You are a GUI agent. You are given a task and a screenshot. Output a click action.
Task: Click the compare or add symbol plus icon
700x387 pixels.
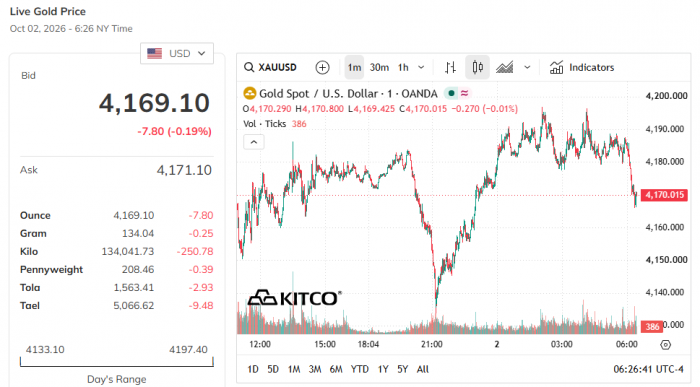(322, 67)
